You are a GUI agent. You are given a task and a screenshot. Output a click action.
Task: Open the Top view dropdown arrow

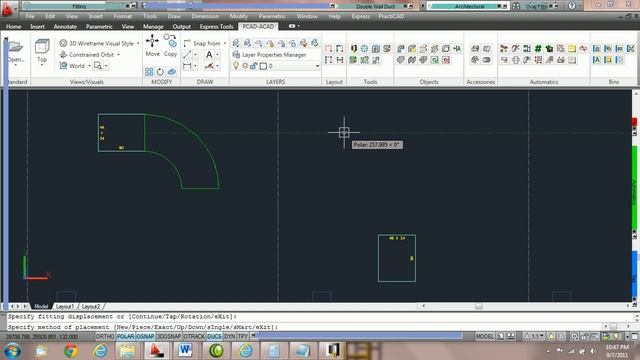[x=42, y=65]
